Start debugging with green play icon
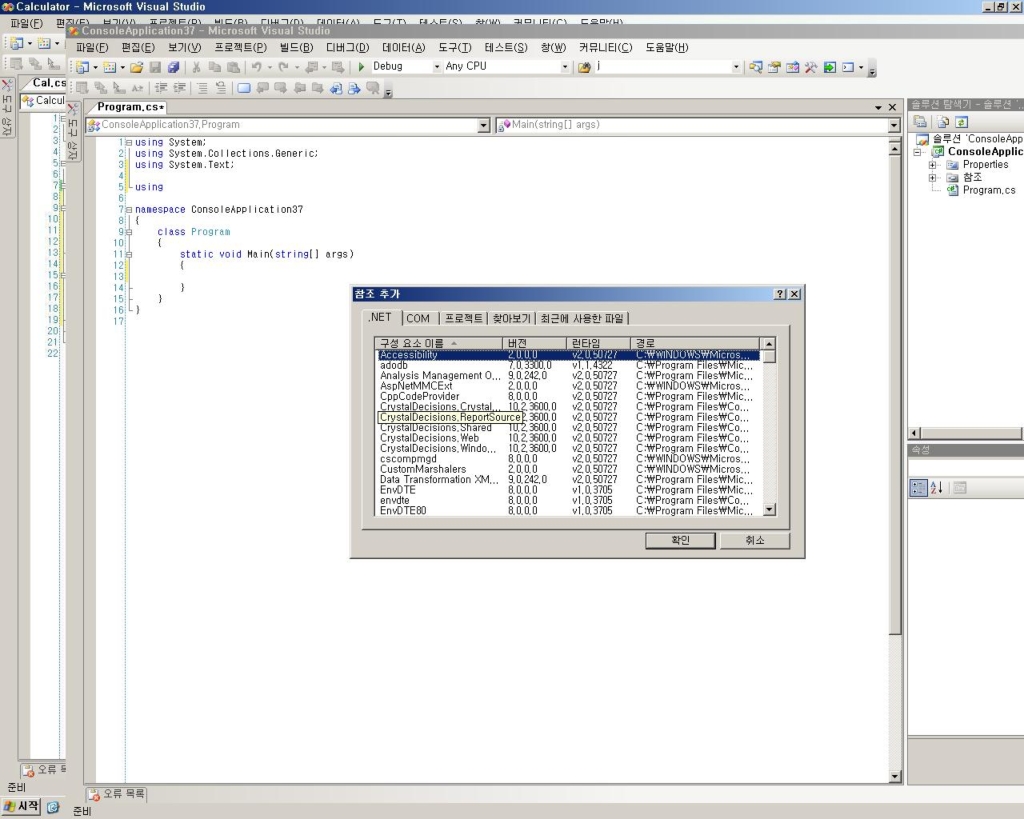Screen dimensions: 1024x819 click(361, 67)
